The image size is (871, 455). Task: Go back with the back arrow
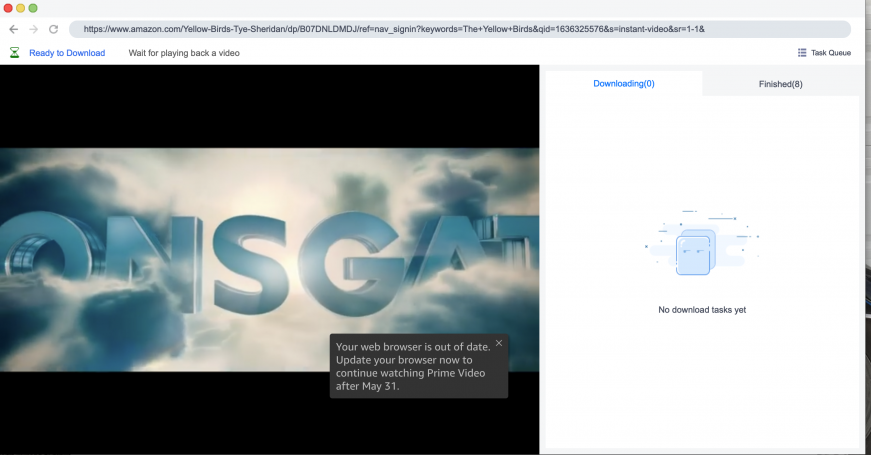point(13,29)
